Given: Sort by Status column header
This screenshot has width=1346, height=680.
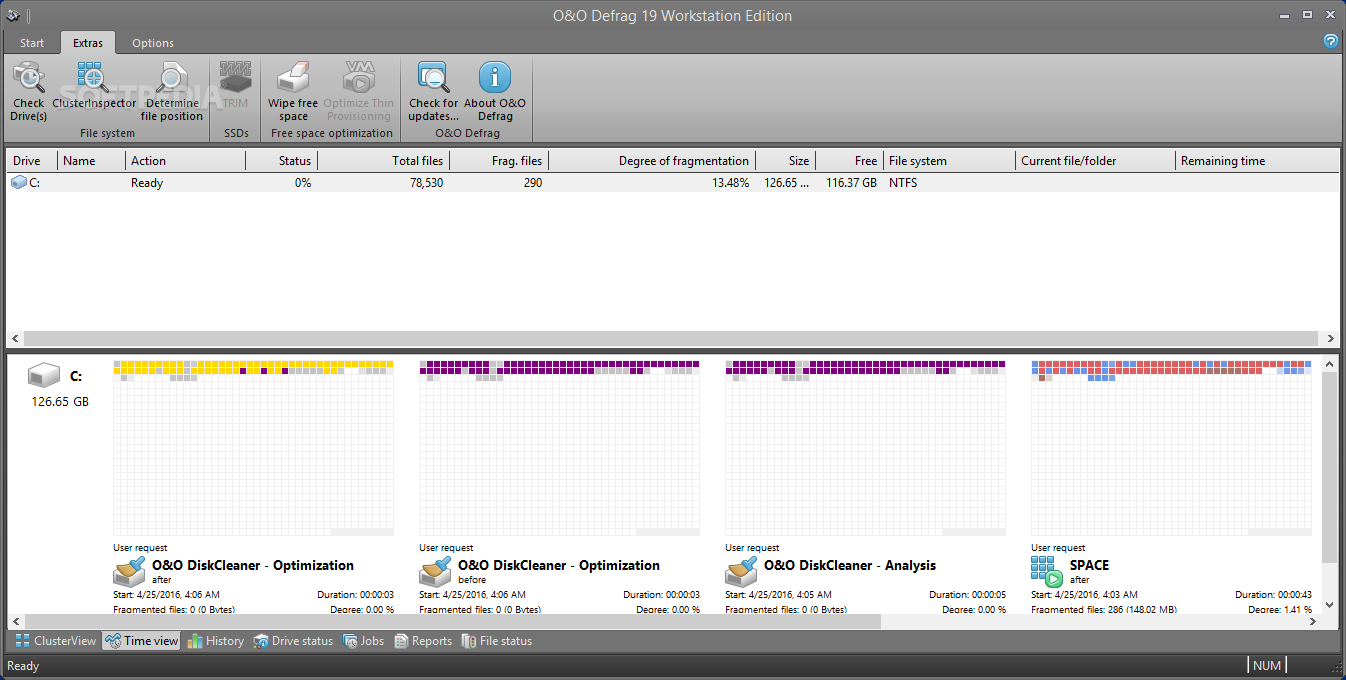Looking at the screenshot, I should click(x=282, y=160).
